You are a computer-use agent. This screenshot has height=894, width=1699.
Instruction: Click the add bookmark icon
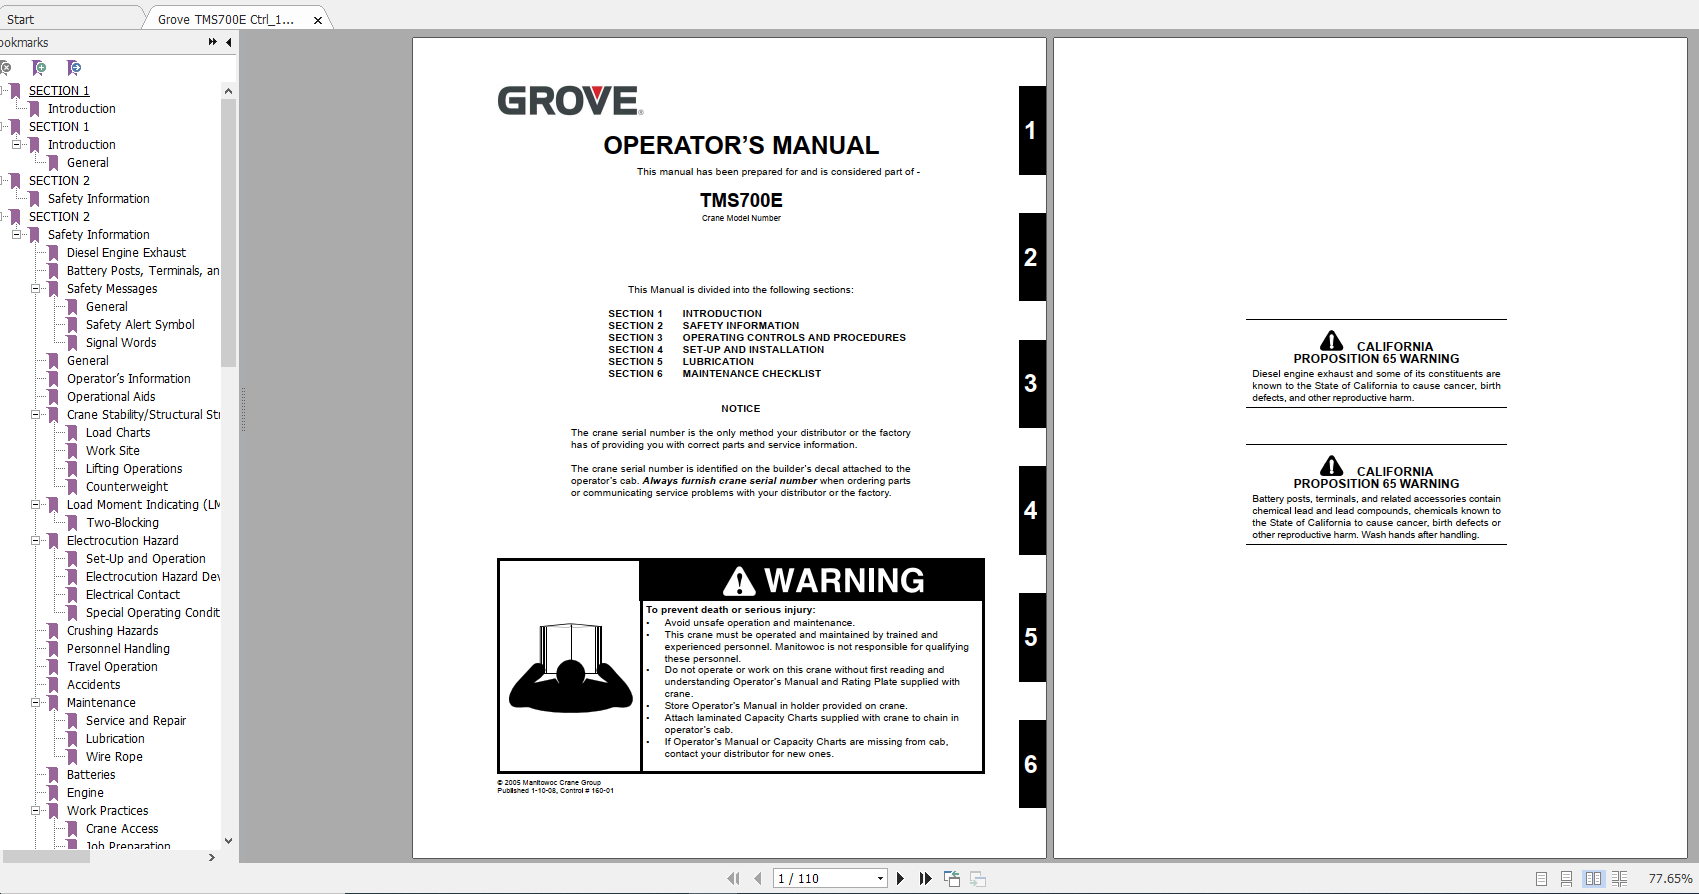point(39,68)
